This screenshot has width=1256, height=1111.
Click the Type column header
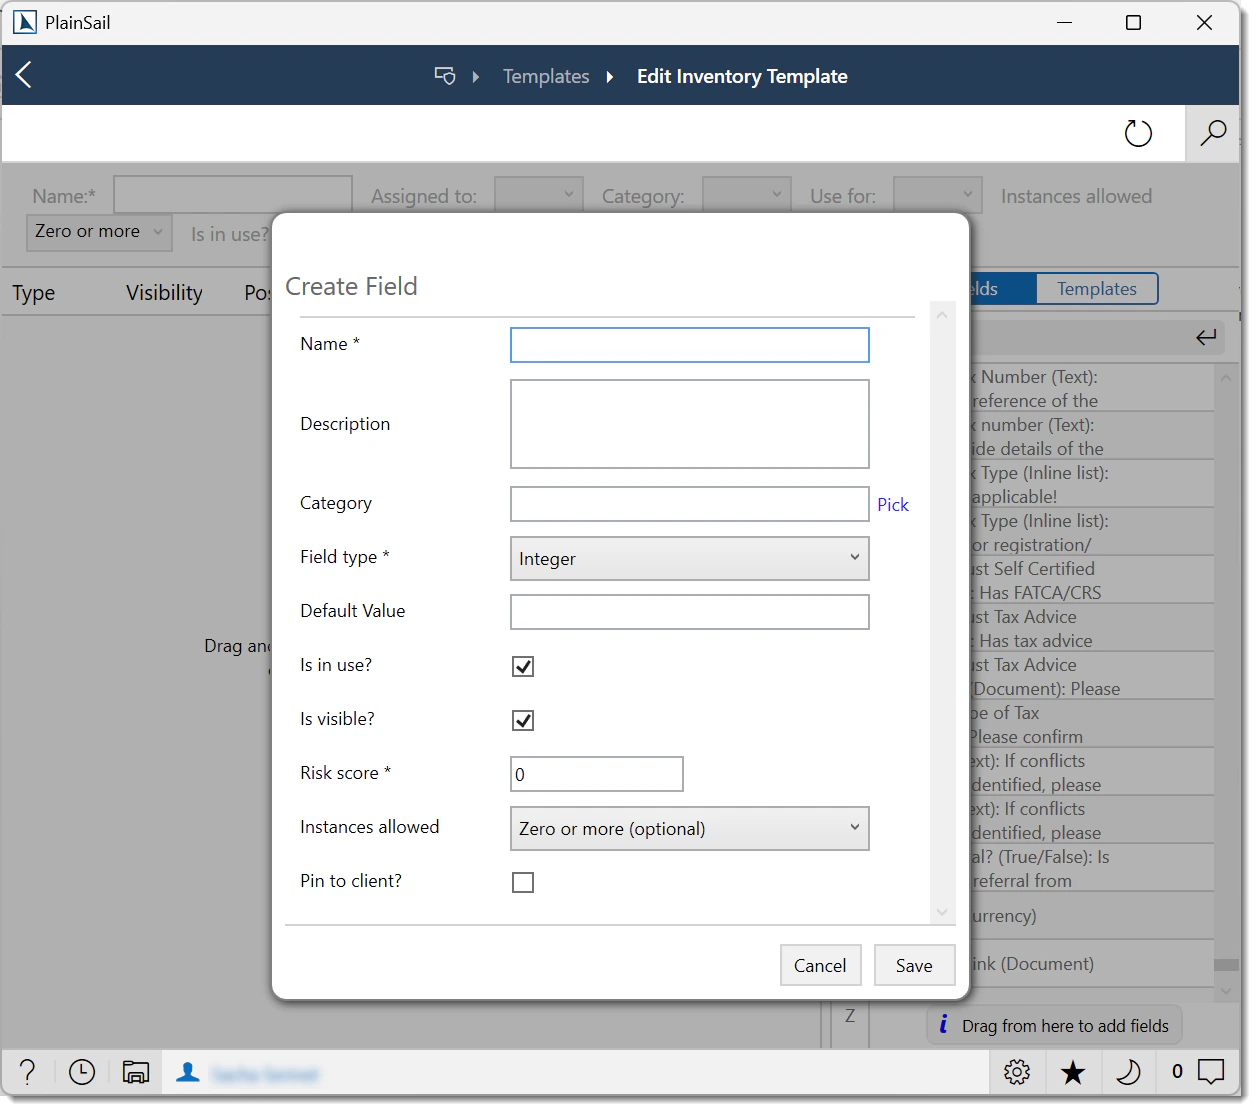coord(34,293)
